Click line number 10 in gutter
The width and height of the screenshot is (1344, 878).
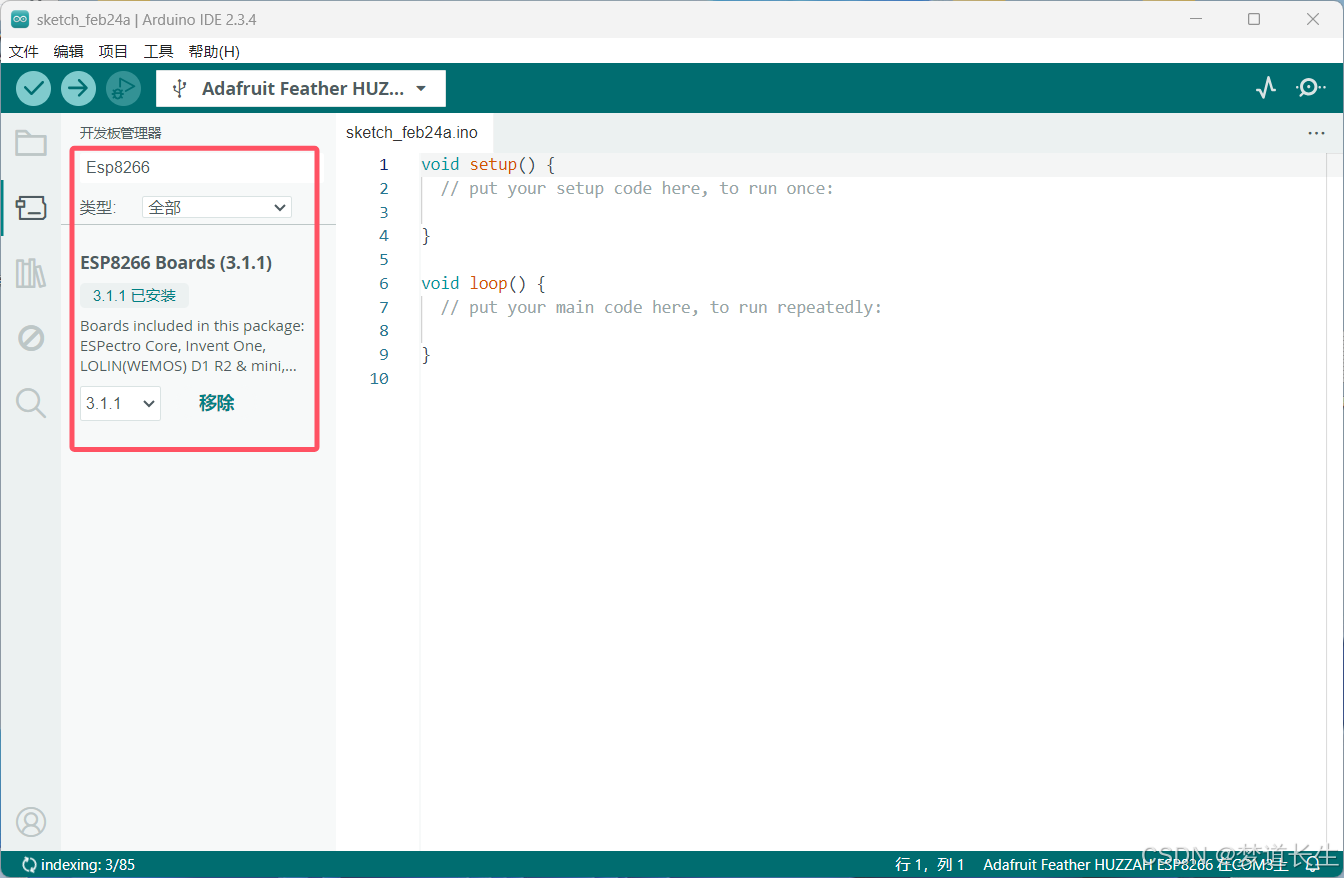tap(379, 378)
